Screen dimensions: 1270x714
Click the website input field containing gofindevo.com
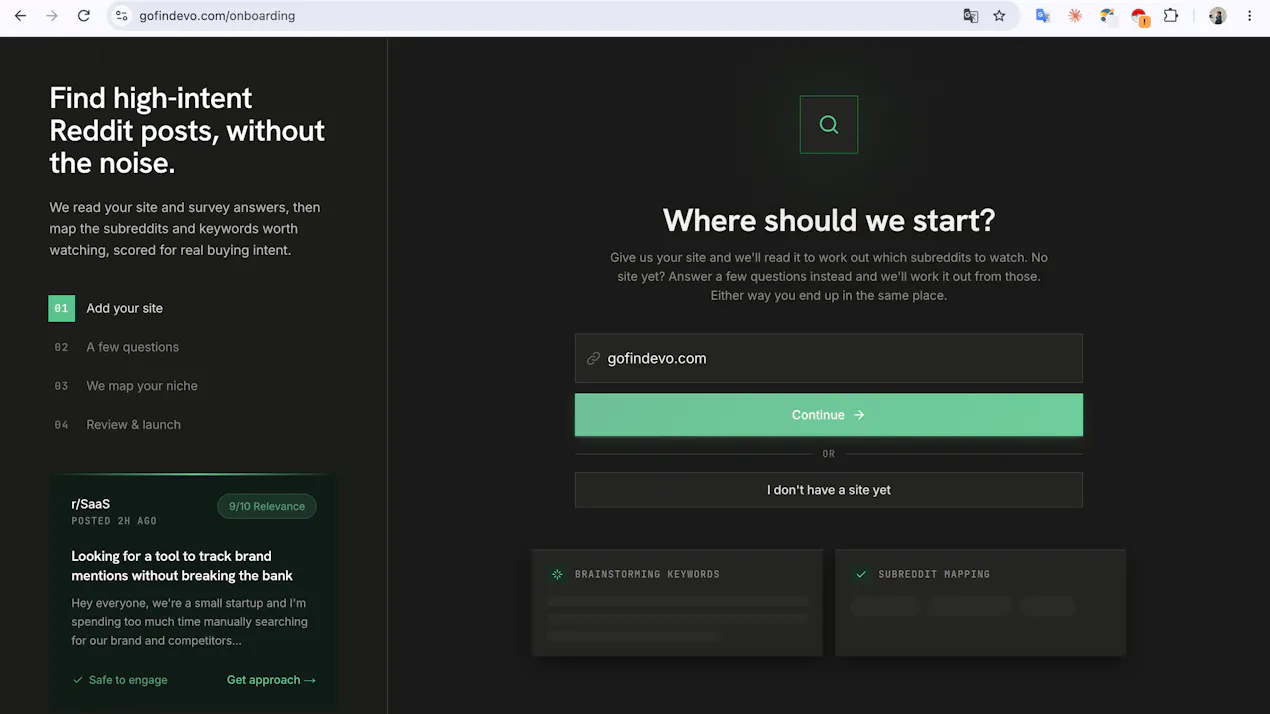click(x=829, y=358)
